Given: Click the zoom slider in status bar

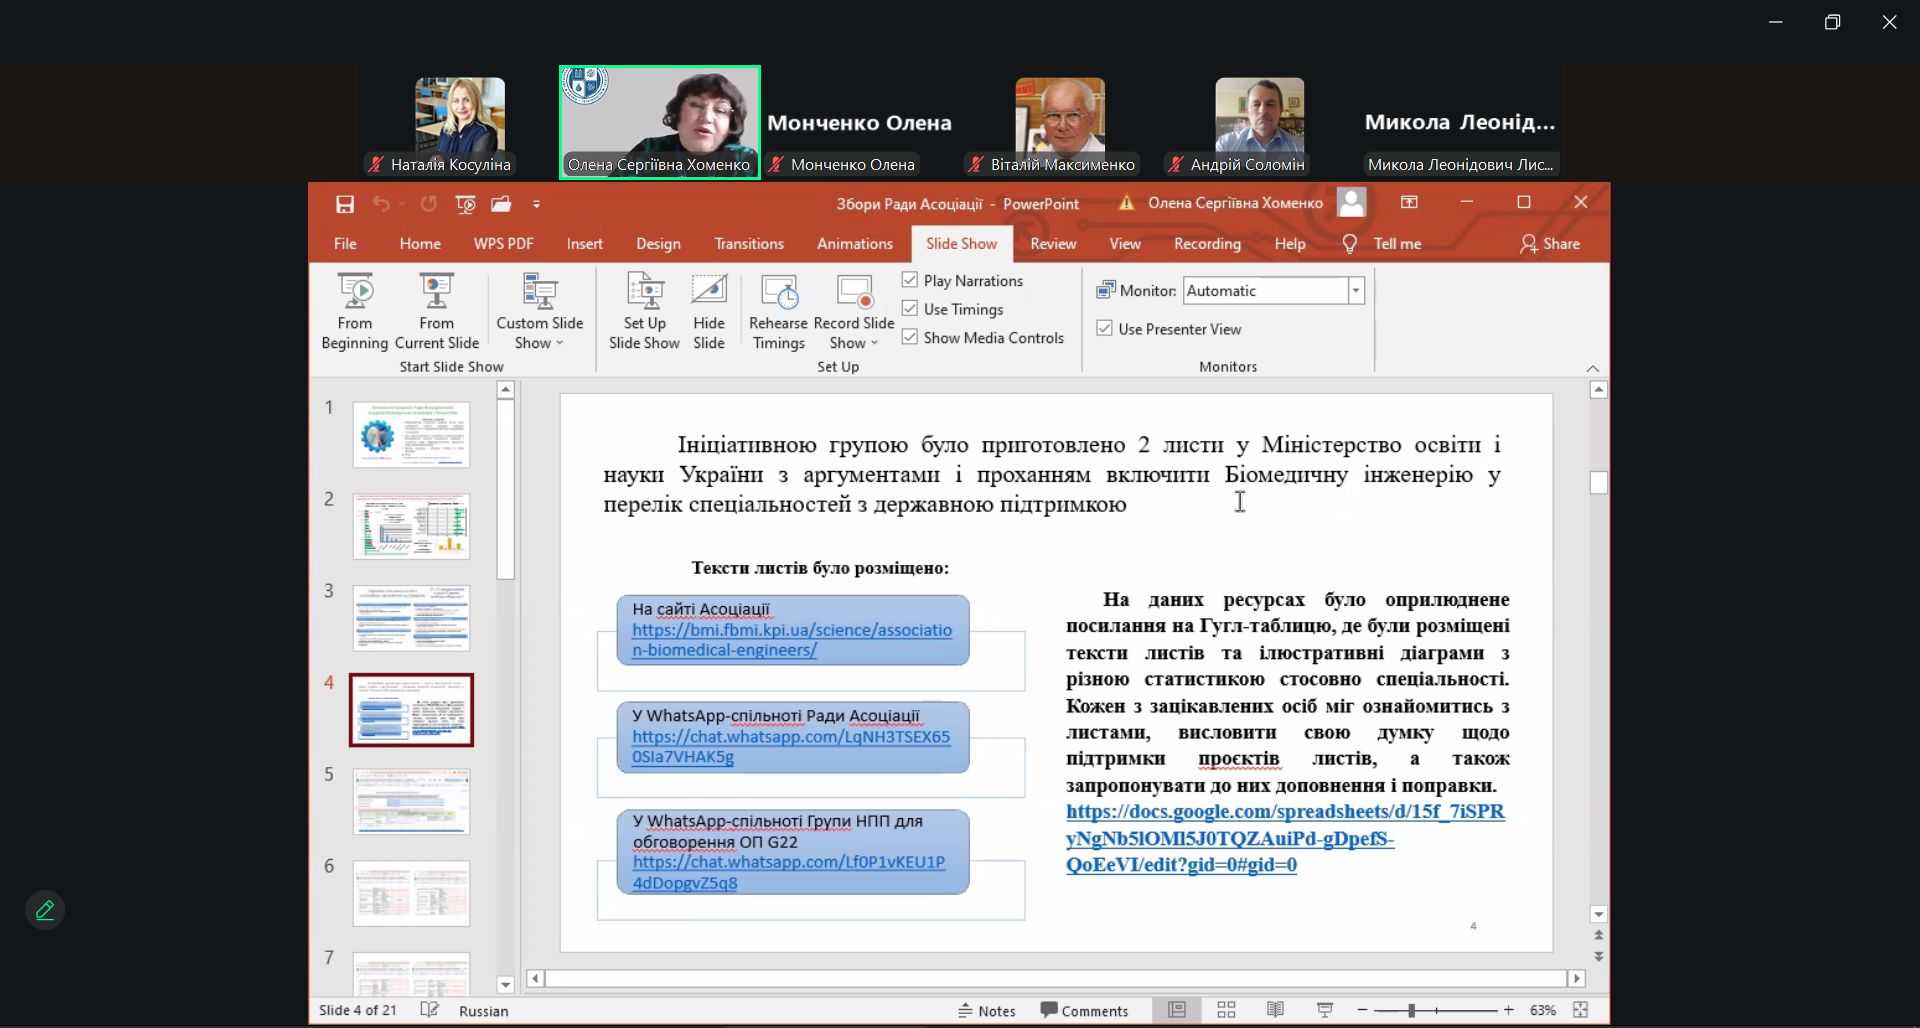Looking at the screenshot, I should pos(1411,1010).
